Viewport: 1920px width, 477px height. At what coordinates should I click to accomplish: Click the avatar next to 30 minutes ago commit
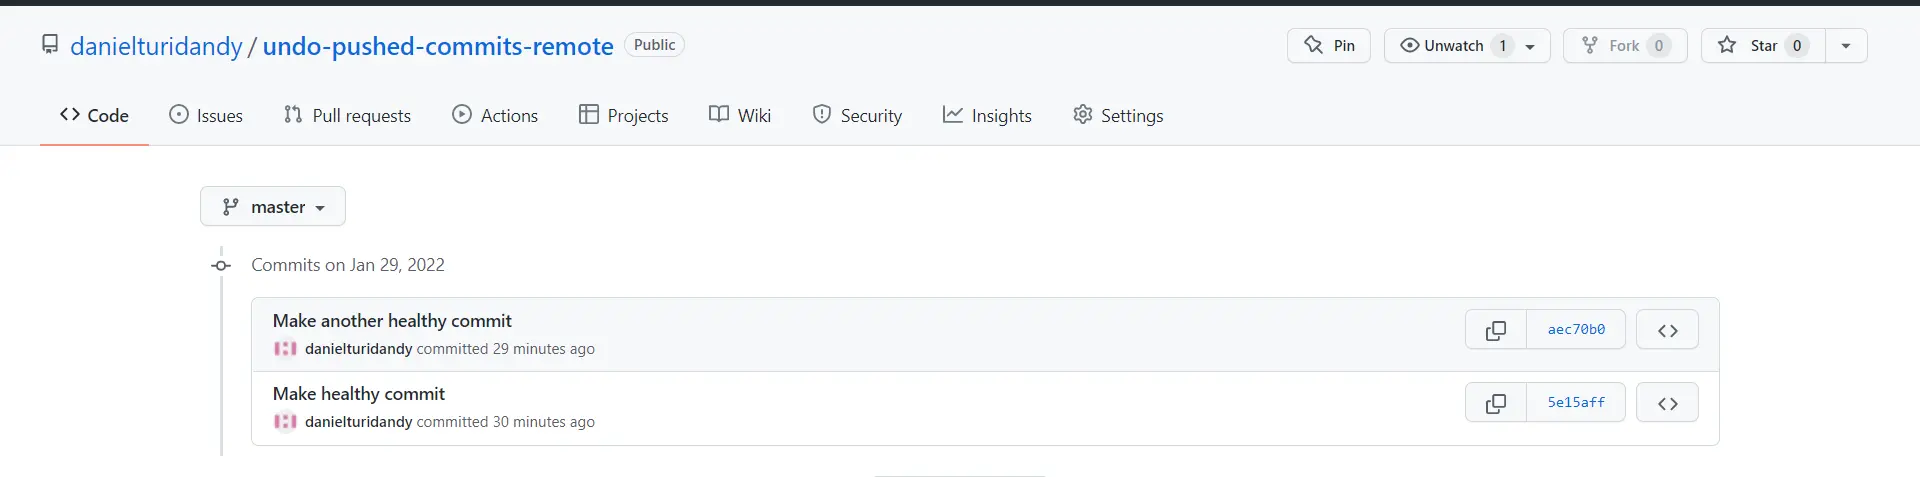[x=285, y=422]
